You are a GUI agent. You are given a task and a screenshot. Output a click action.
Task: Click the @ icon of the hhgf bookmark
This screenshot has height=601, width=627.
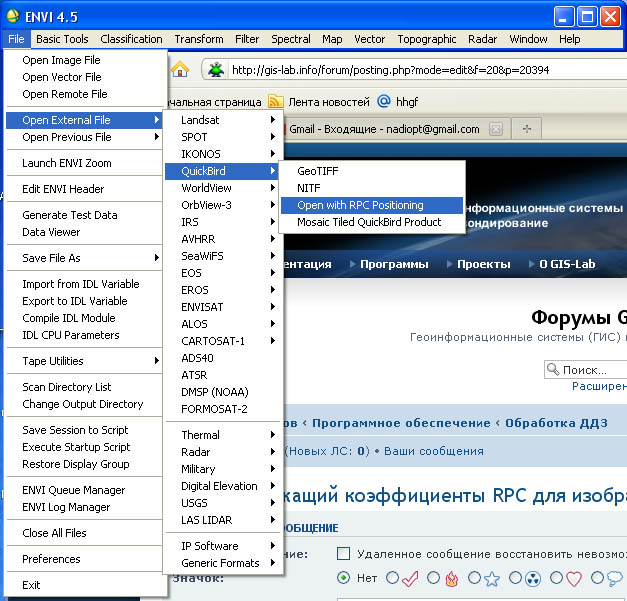click(384, 101)
